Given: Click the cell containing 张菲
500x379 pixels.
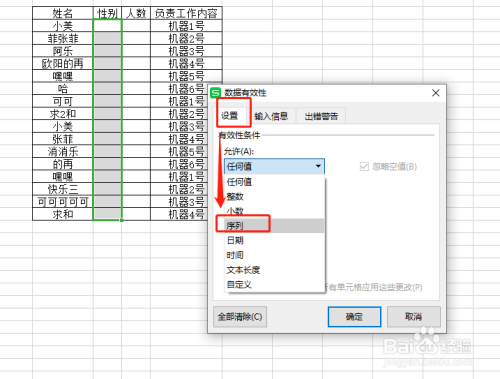Looking at the screenshot, I should (x=63, y=139).
